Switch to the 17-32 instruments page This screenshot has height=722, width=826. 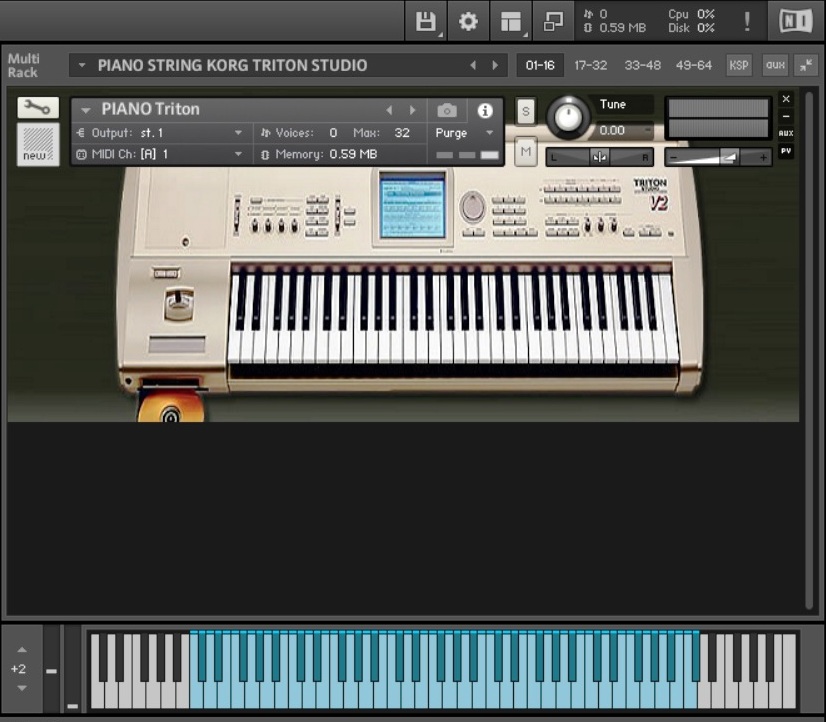tap(590, 64)
